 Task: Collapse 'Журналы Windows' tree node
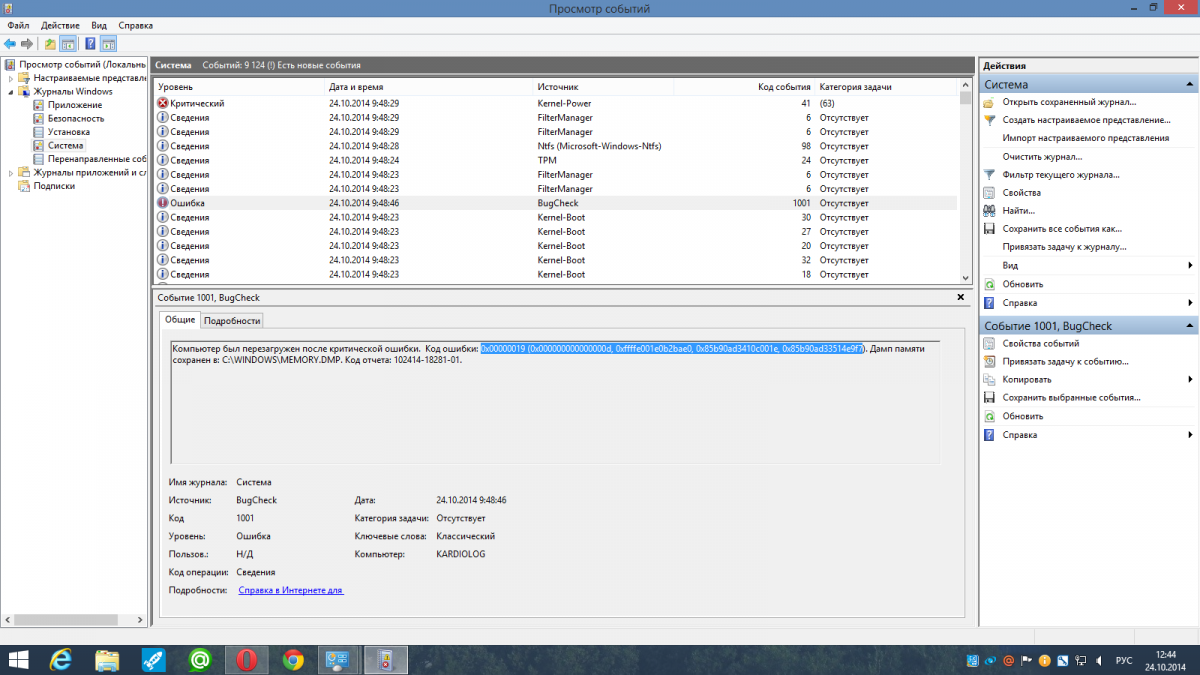pyautogui.click(x=12, y=91)
